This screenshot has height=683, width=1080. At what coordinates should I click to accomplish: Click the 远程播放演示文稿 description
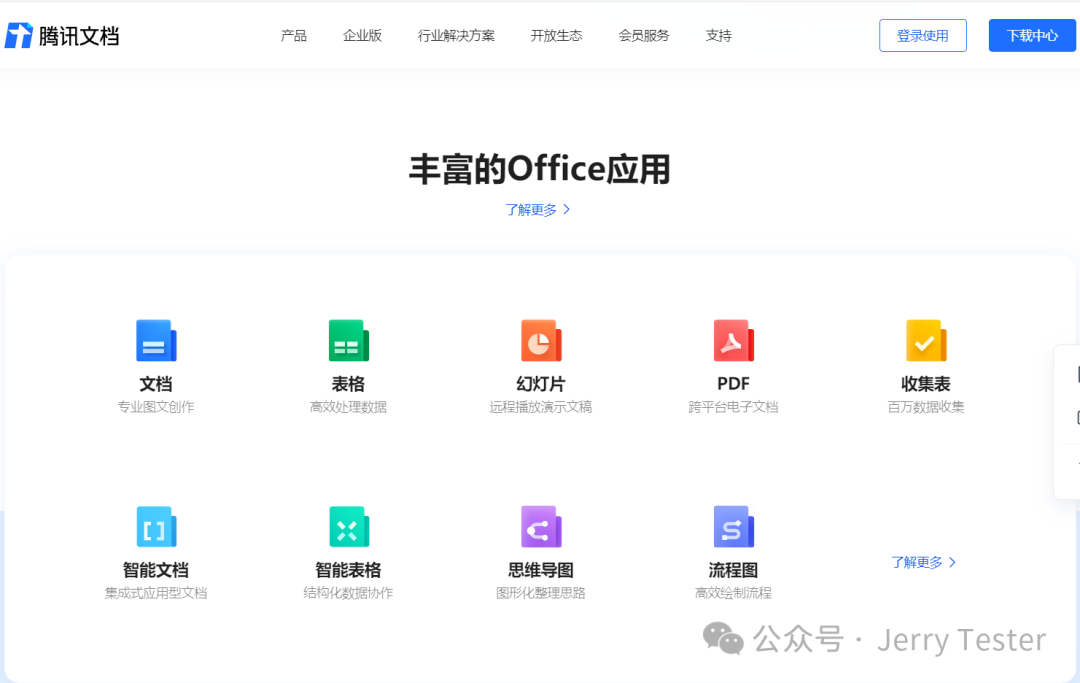pos(541,407)
